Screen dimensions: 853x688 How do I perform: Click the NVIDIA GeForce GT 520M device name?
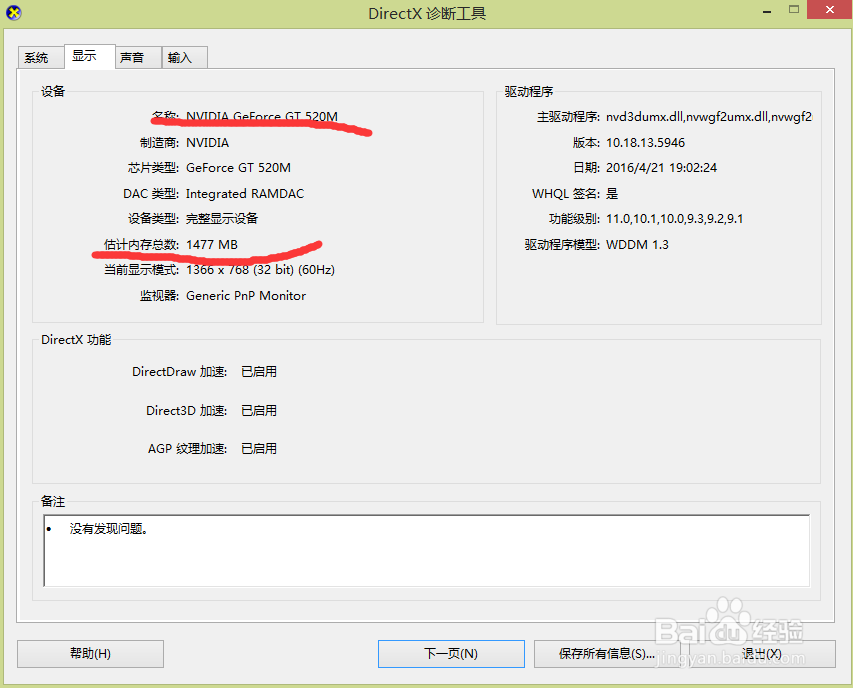click(x=262, y=116)
